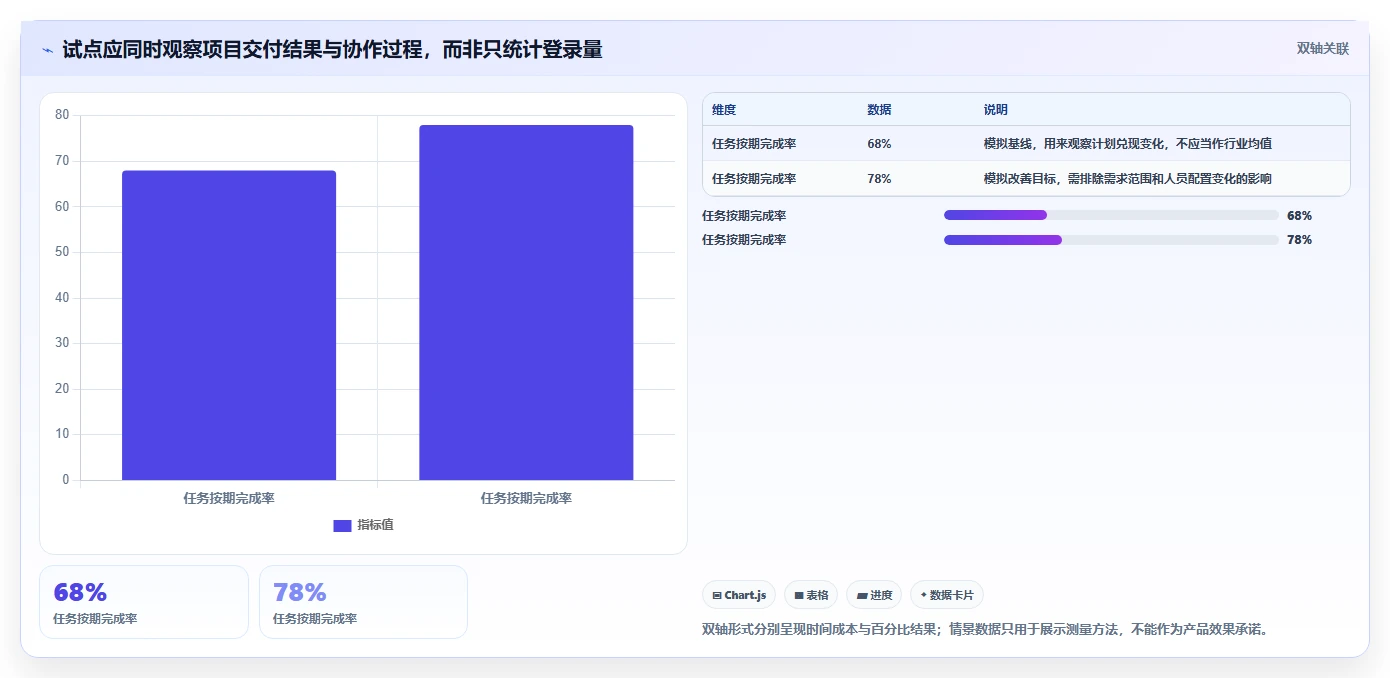Viewport: 1390px width, 678px height.
Task: Click the chart bar reaching 78
Action: tap(526, 302)
